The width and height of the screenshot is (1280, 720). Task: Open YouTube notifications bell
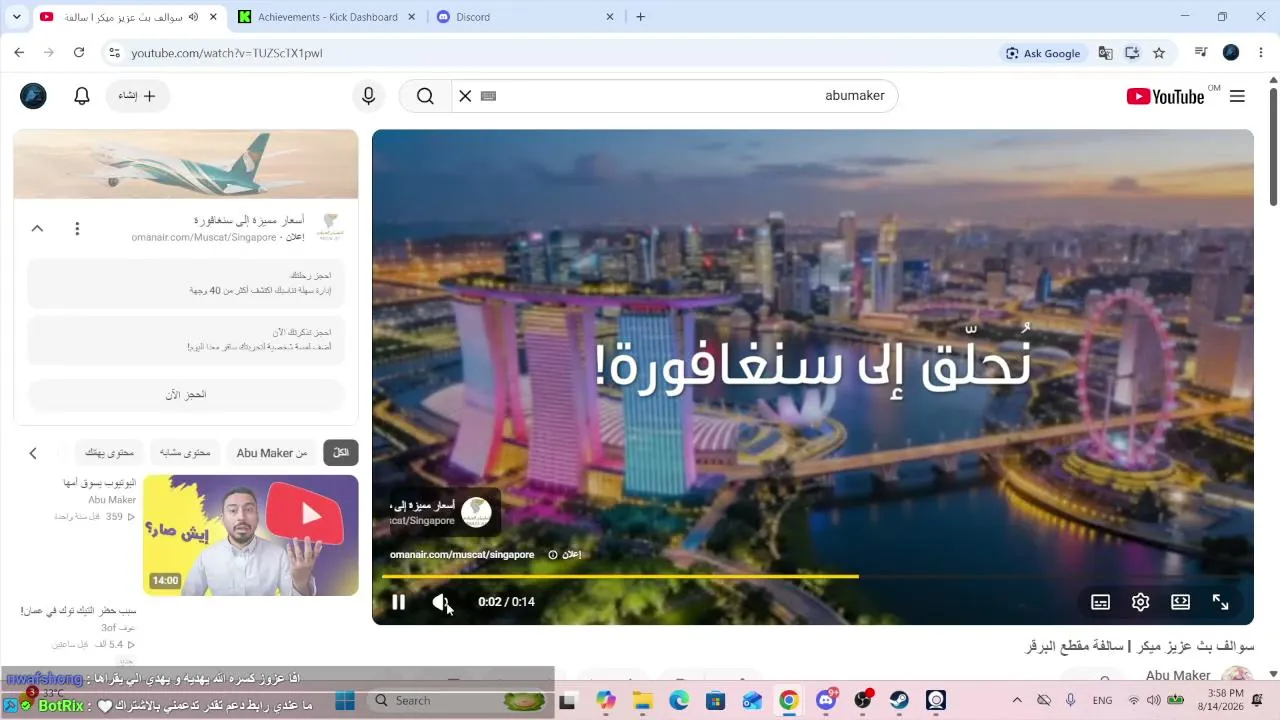pos(82,96)
